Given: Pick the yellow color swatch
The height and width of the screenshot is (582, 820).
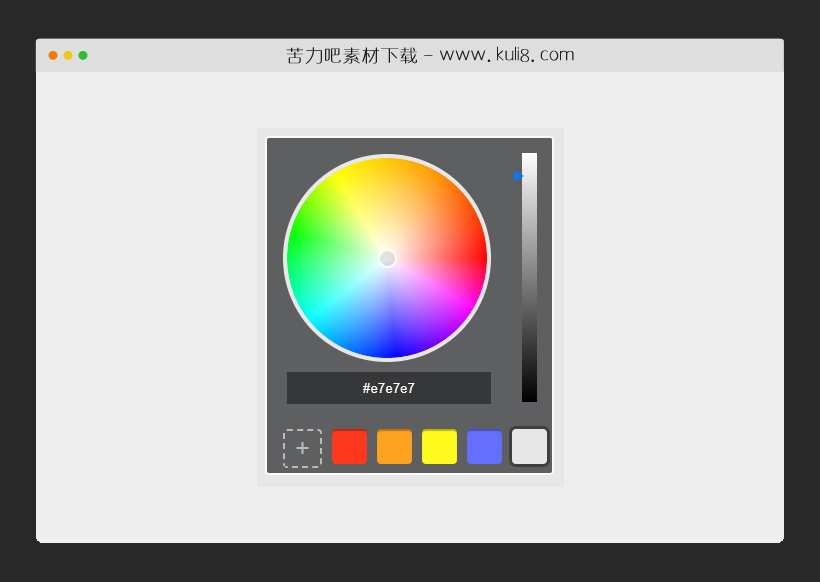Looking at the screenshot, I should tap(439, 447).
